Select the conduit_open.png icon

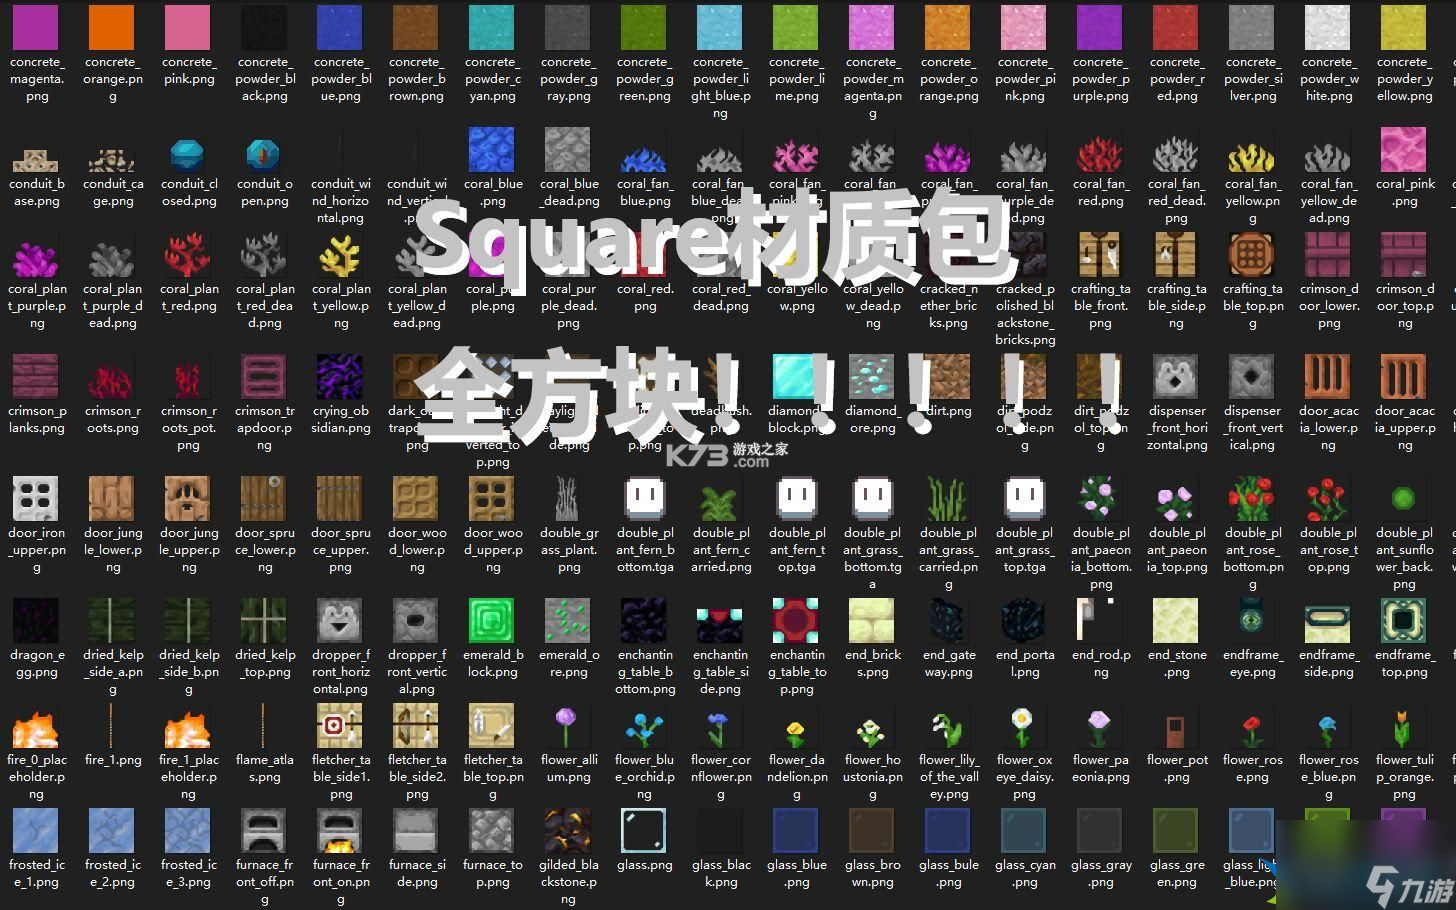tap(264, 156)
